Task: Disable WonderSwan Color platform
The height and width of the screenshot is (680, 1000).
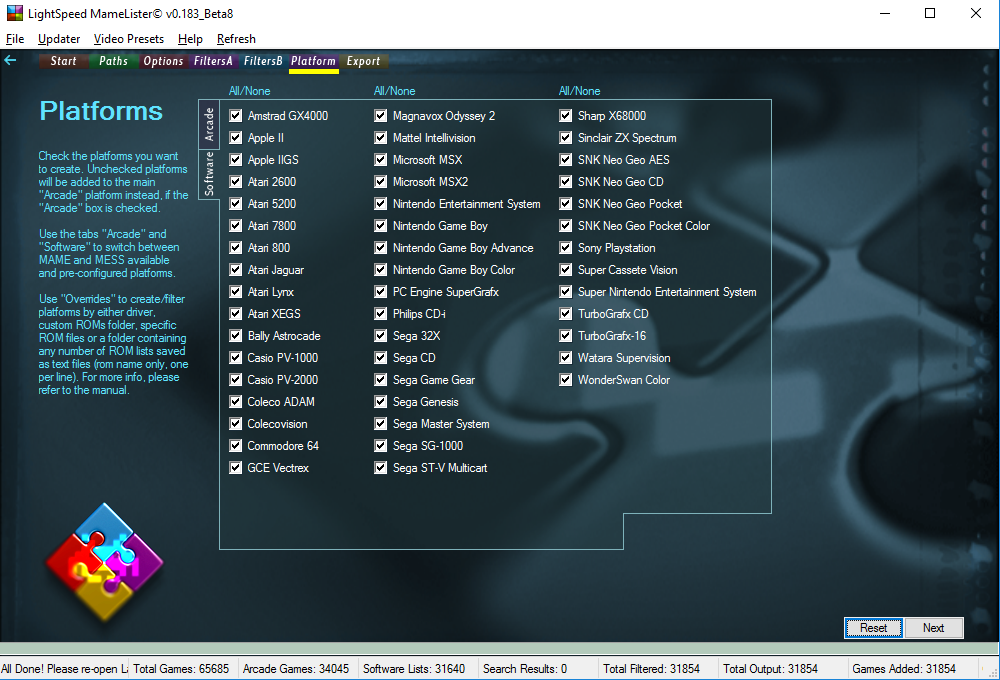Action: coord(566,380)
